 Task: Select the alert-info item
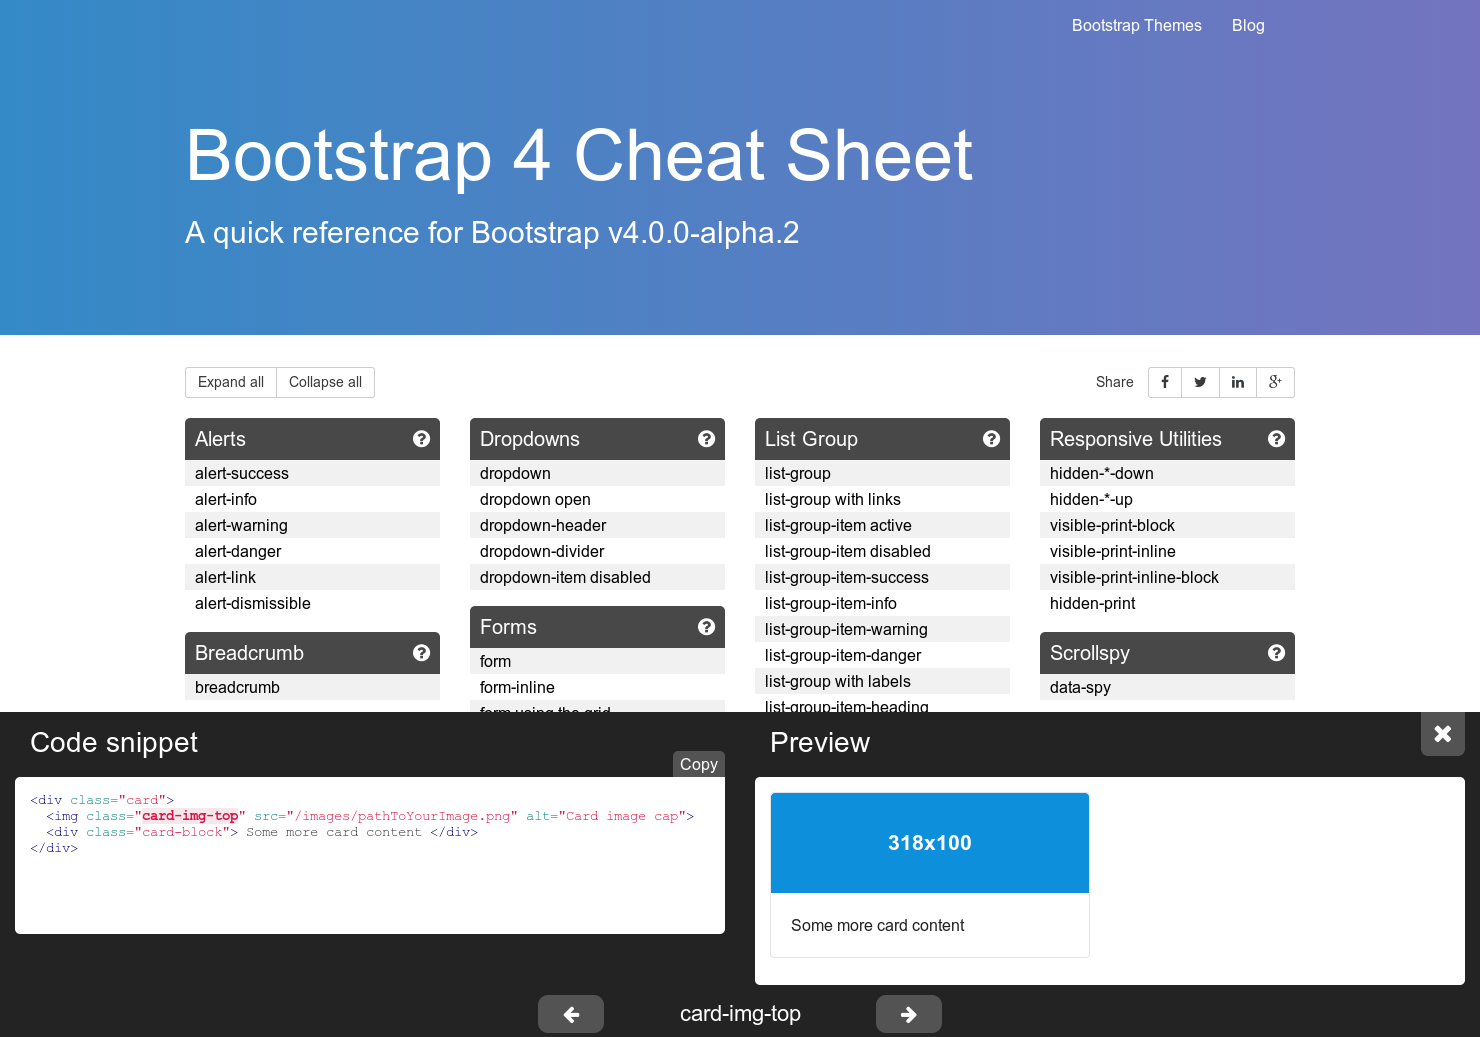312,499
